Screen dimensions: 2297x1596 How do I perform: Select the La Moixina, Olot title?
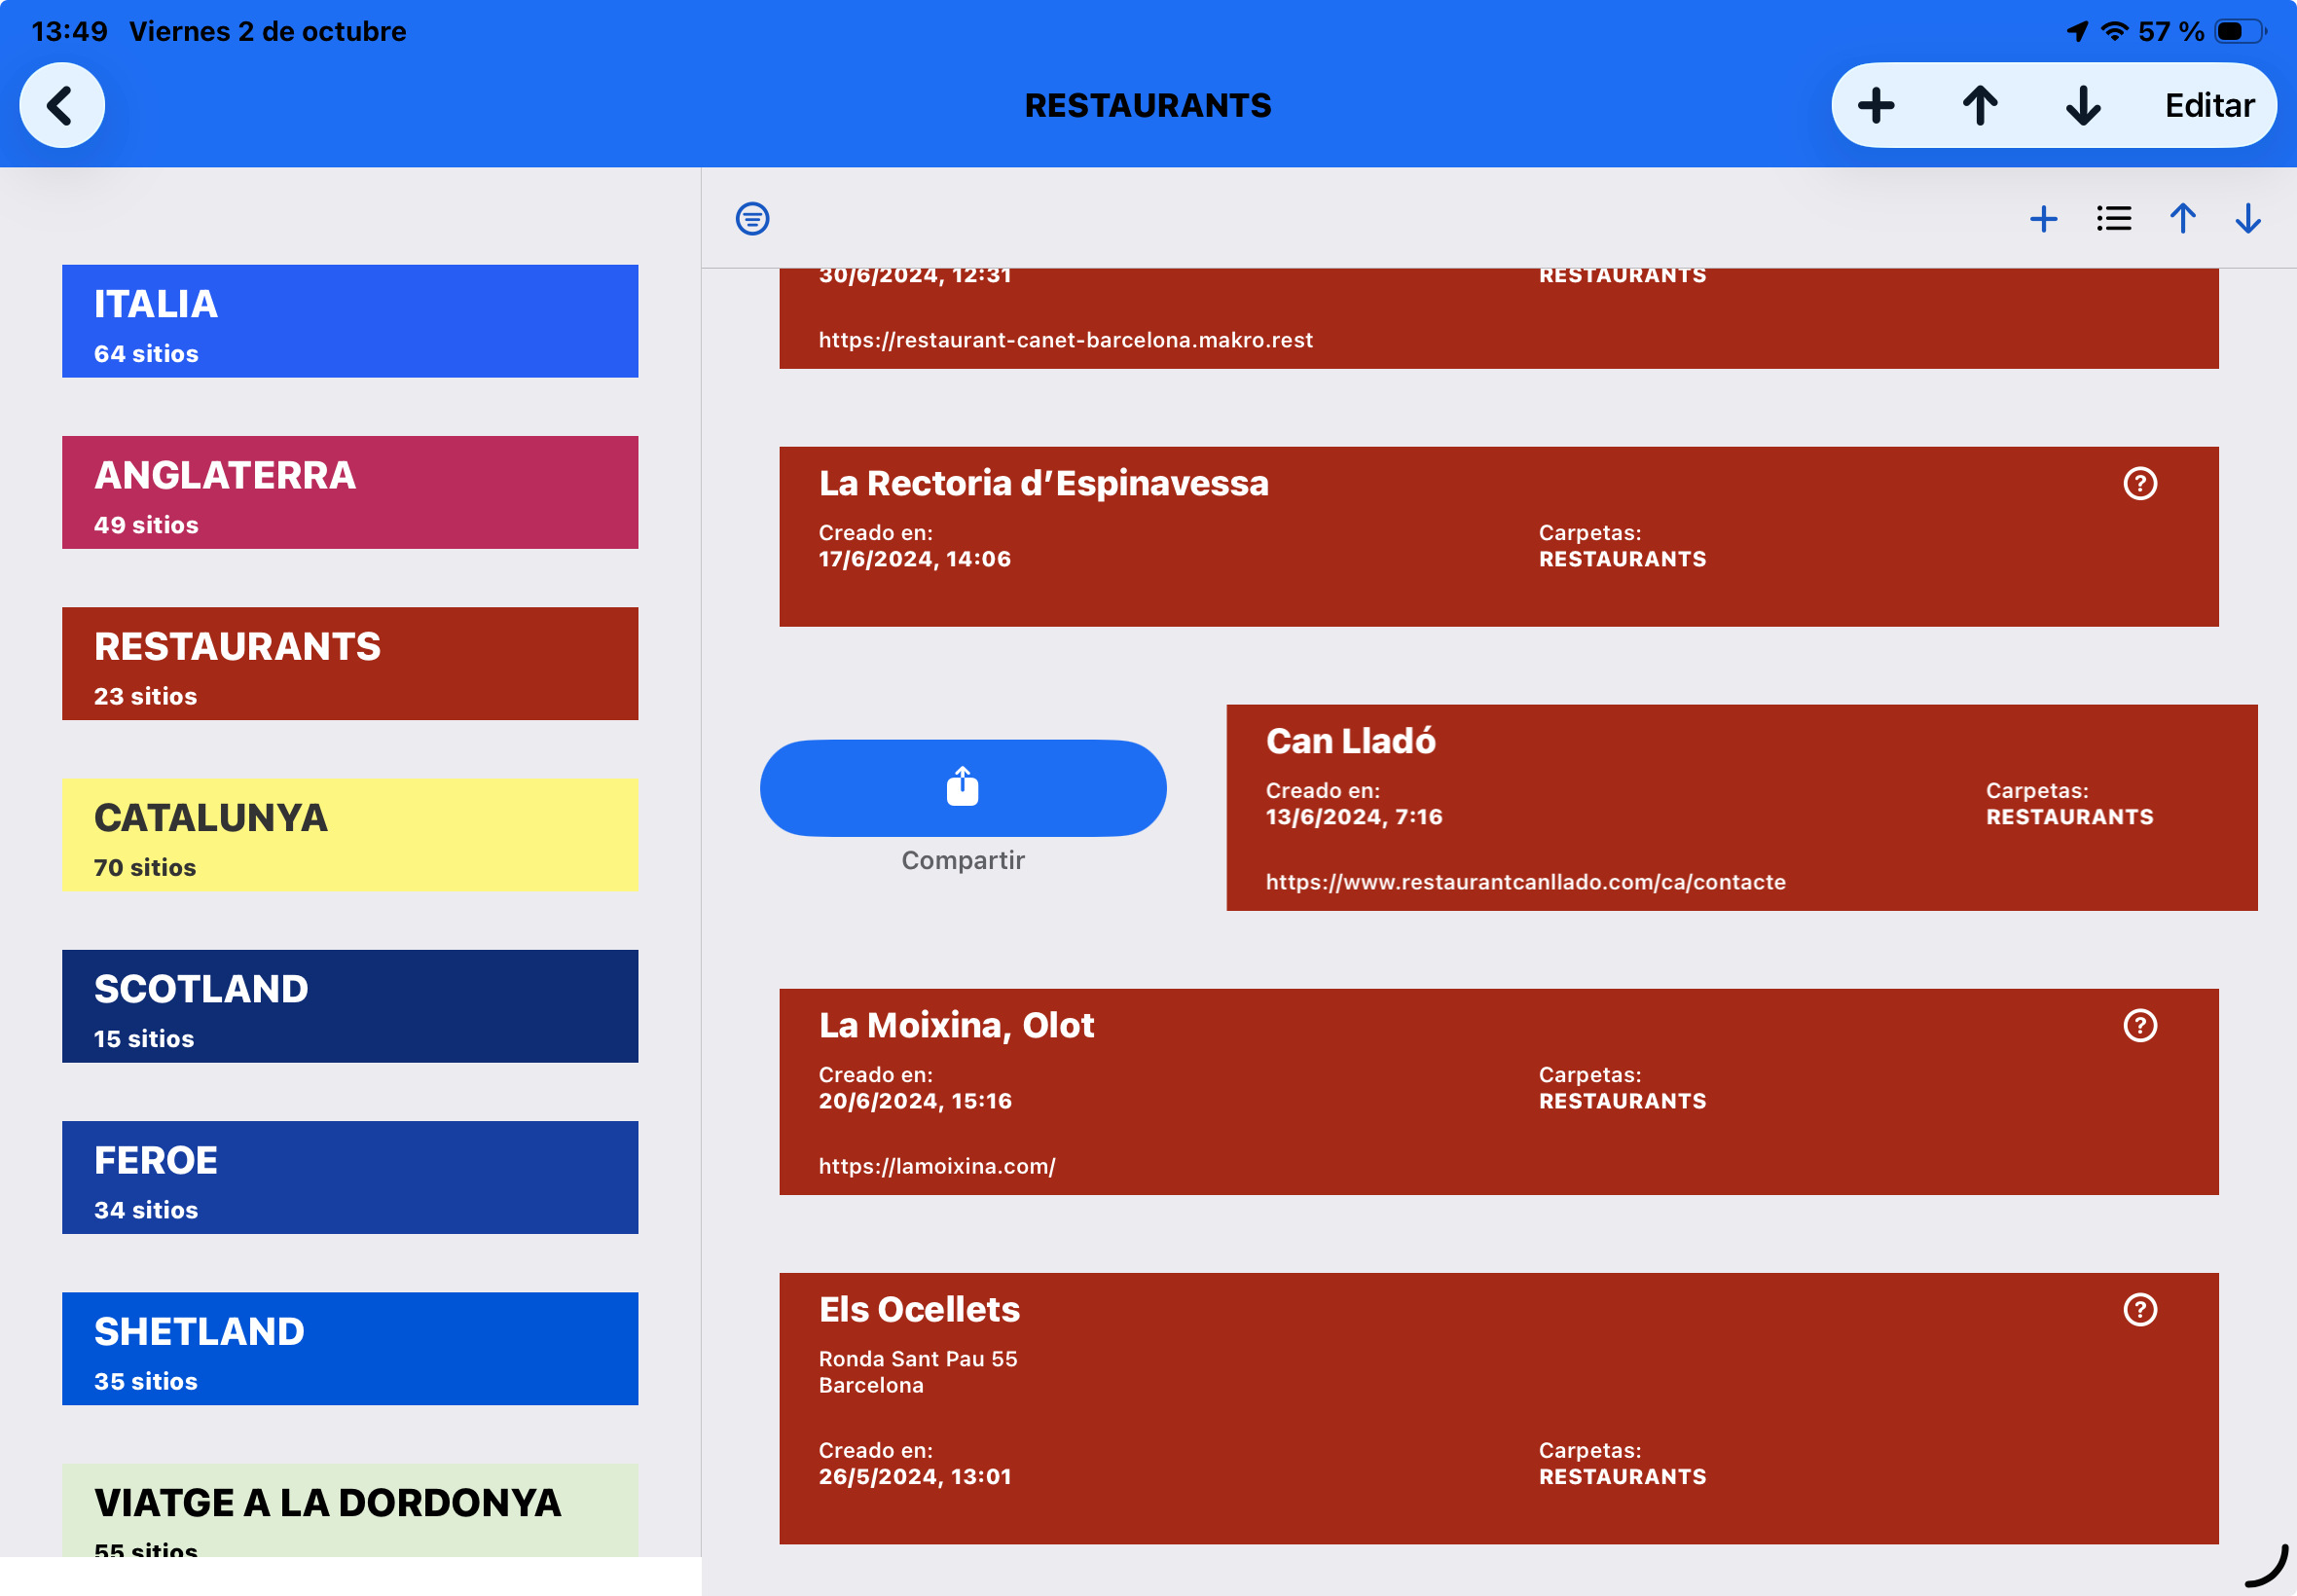tap(956, 1026)
